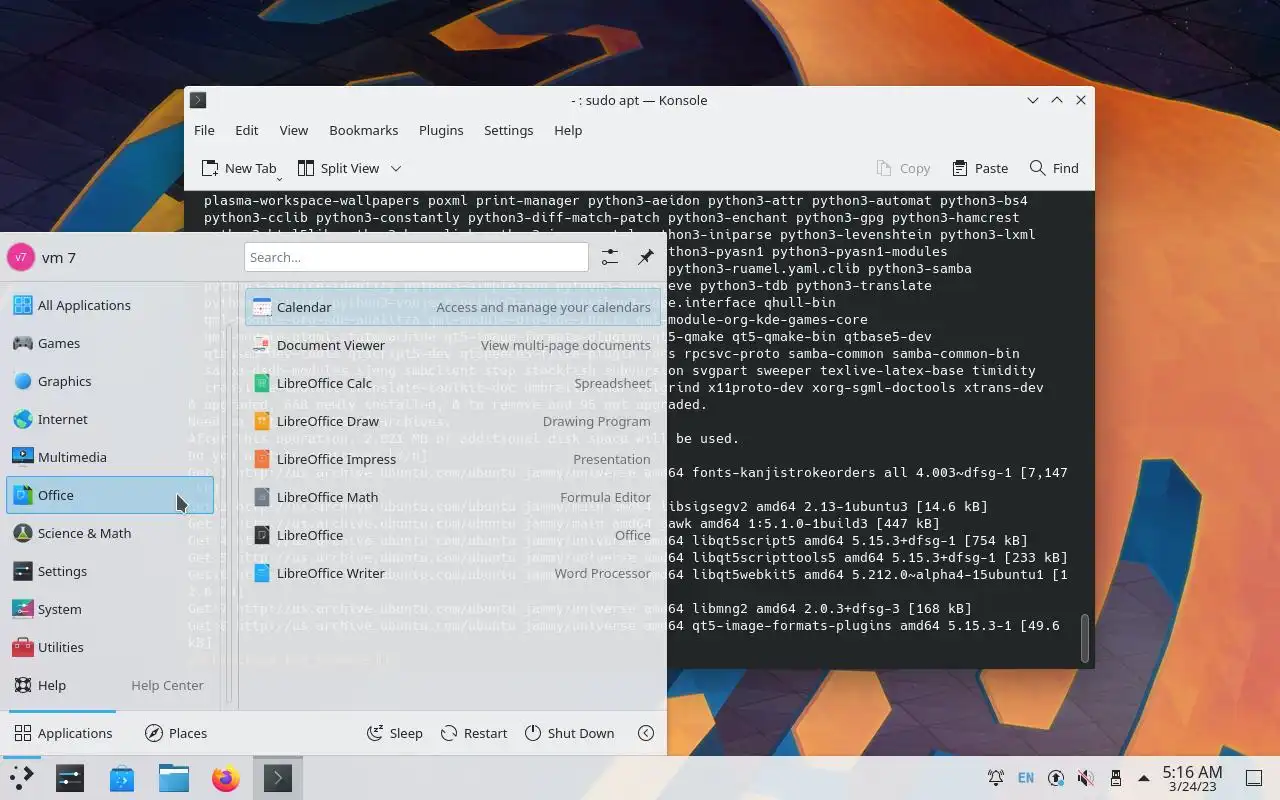
Task: Open Konsole File menu
Action: (204, 130)
